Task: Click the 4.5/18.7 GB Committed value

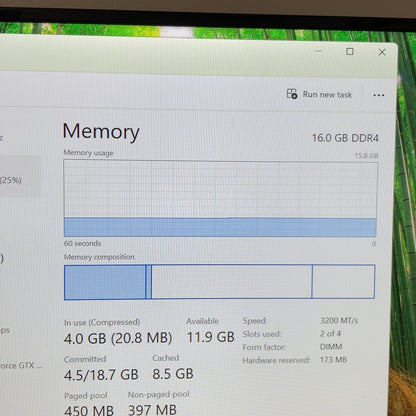Action: point(101,375)
